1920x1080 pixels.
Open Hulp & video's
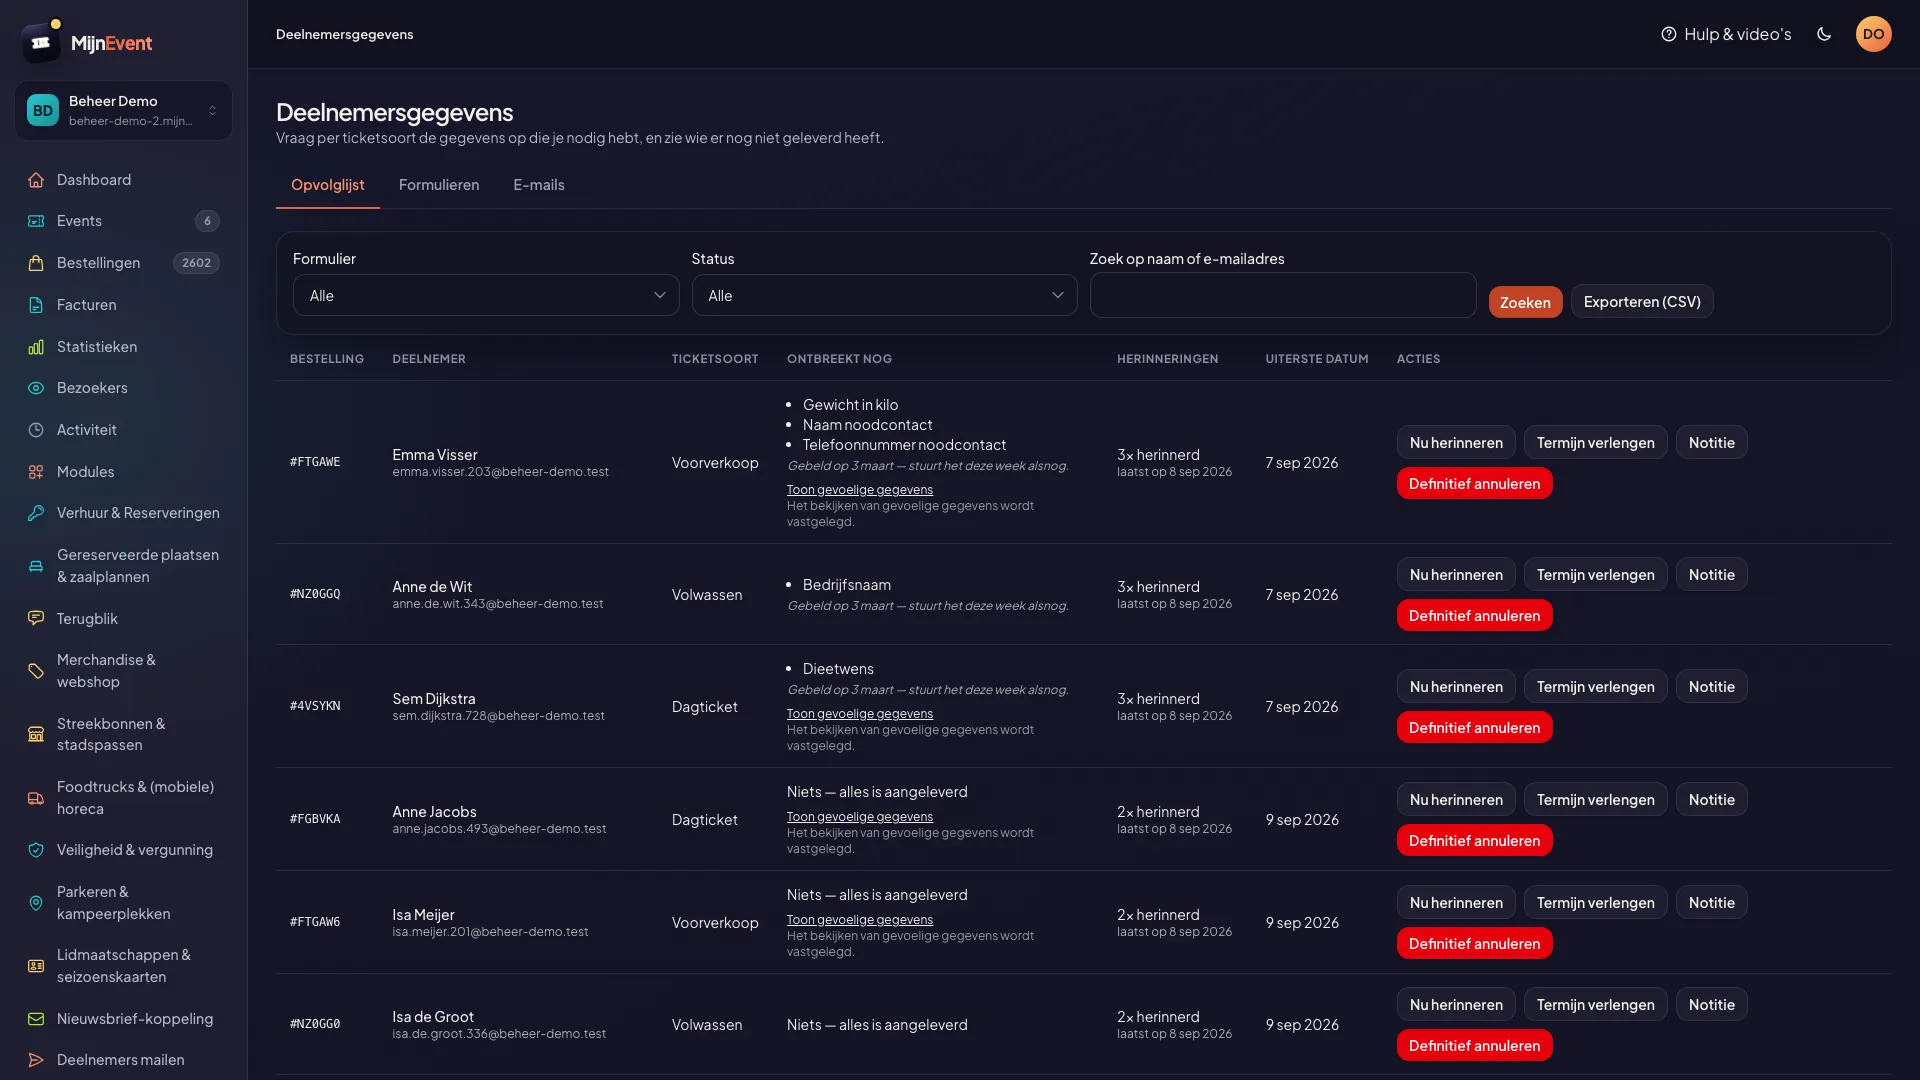click(x=1726, y=34)
